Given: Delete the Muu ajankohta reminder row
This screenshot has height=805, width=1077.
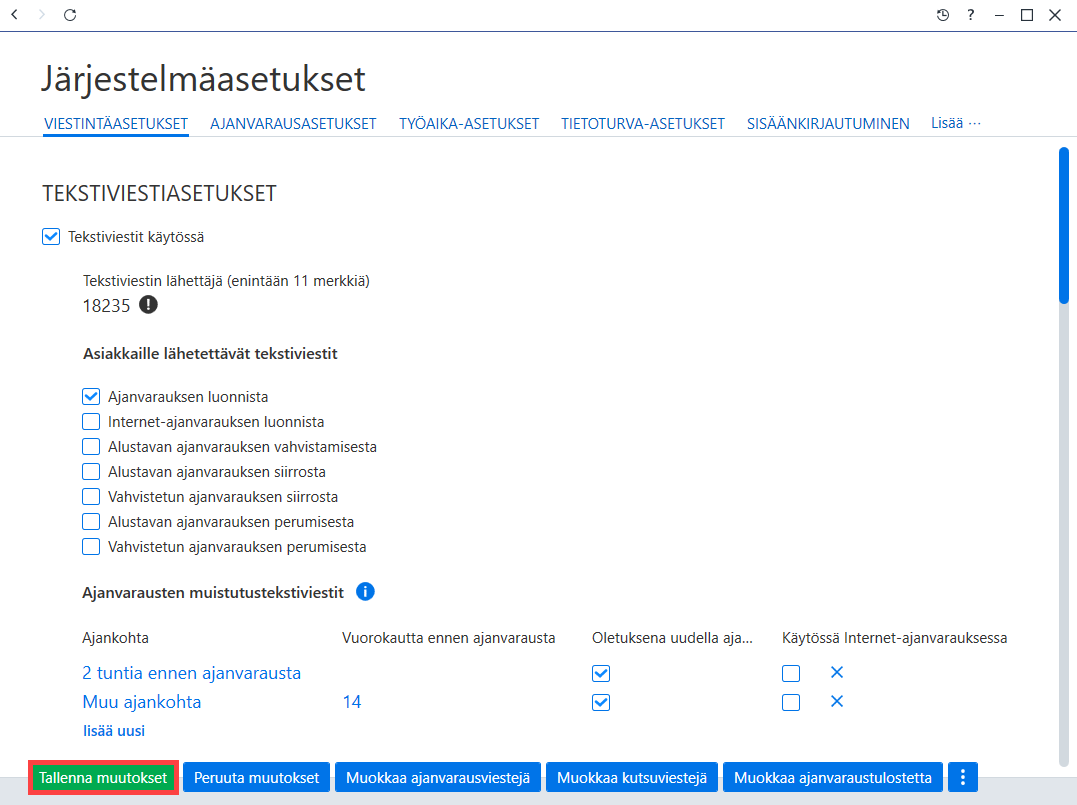Looking at the screenshot, I should [x=837, y=701].
